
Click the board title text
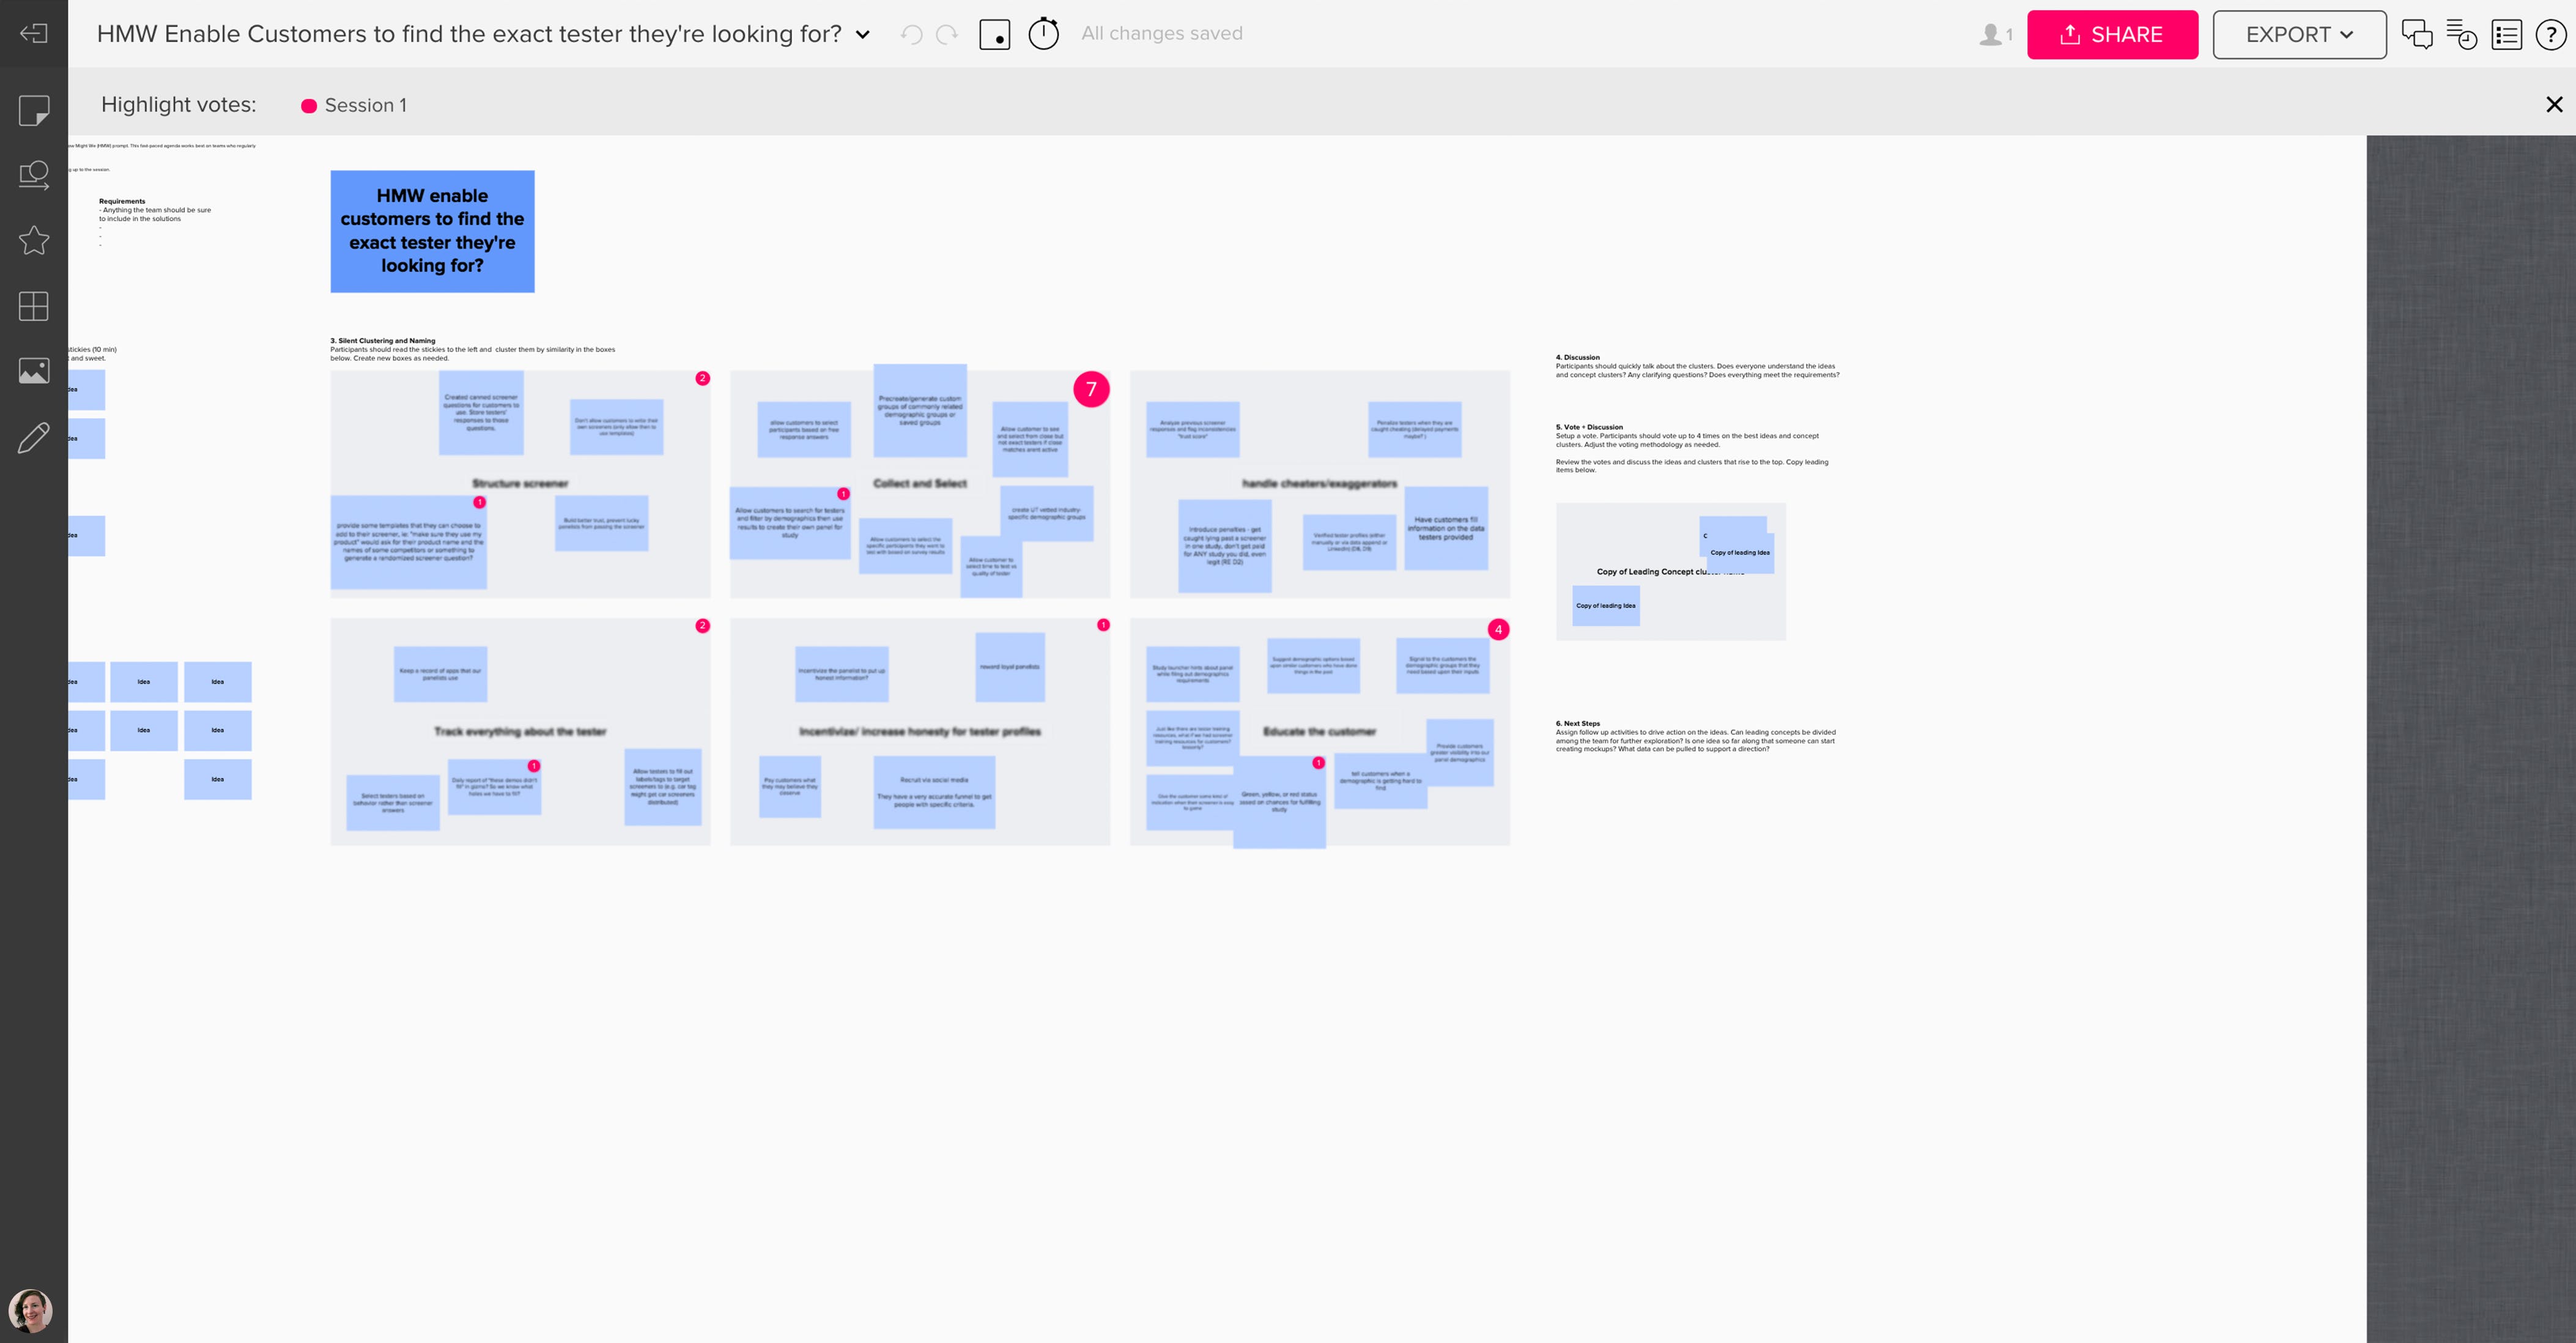[x=469, y=34]
